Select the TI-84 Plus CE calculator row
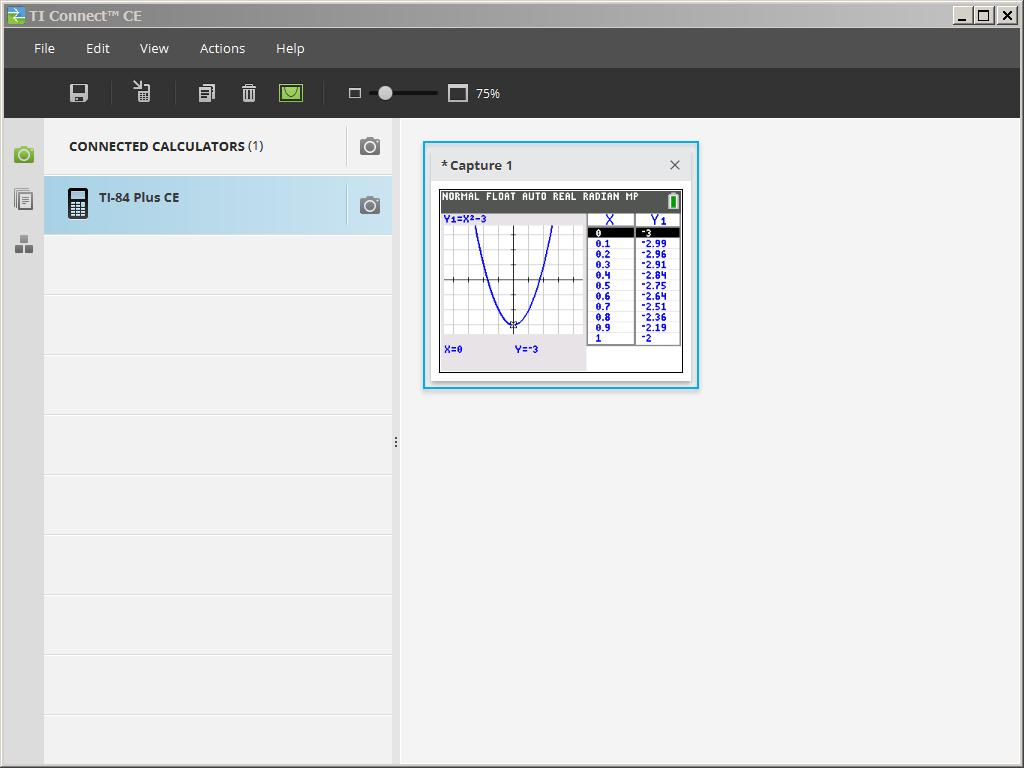 point(218,206)
